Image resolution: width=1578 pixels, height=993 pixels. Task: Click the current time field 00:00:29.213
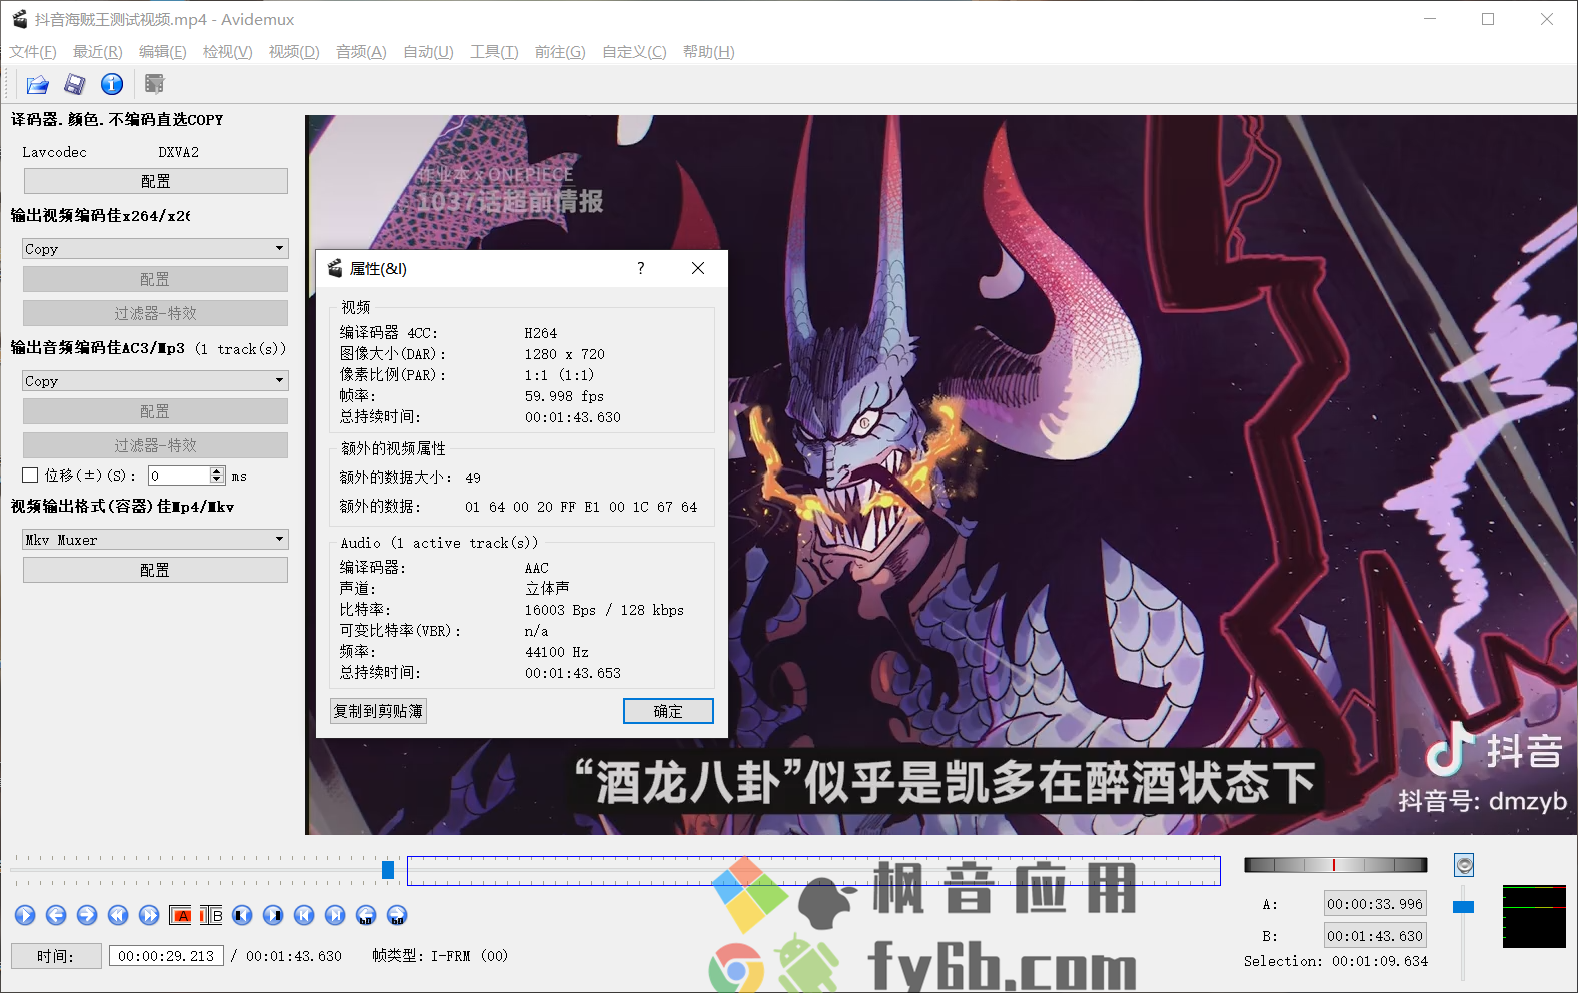pos(166,956)
